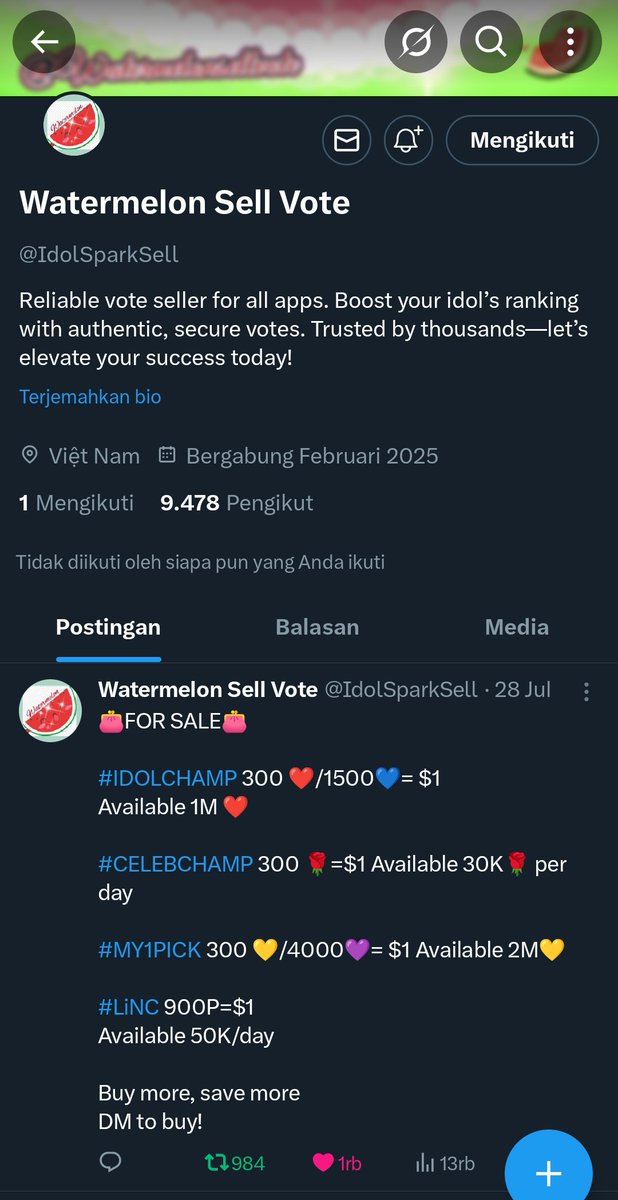Reply using the comment bubble icon

tap(110, 1162)
